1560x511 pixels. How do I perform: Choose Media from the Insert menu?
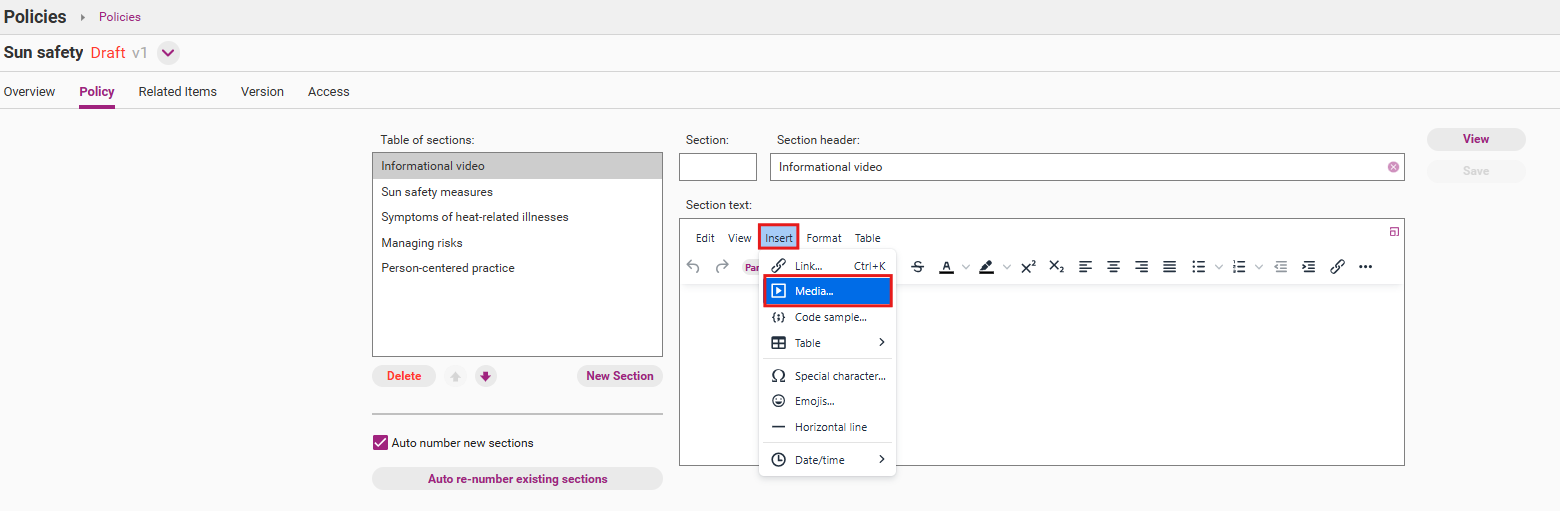pos(827,291)
